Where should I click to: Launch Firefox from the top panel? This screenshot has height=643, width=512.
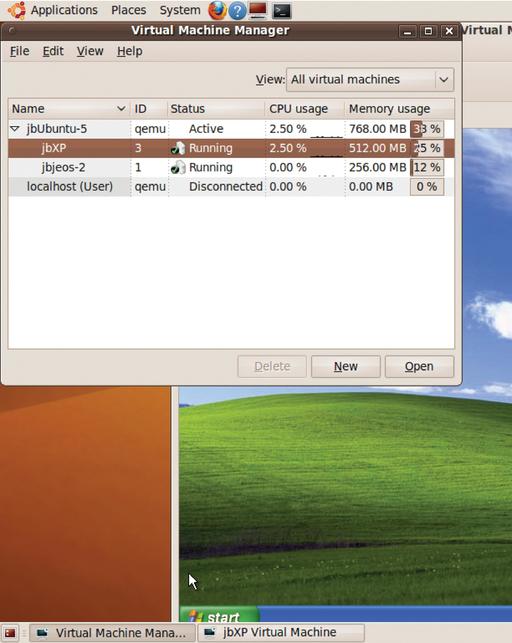pyautogui.click(x=217, y=11)
